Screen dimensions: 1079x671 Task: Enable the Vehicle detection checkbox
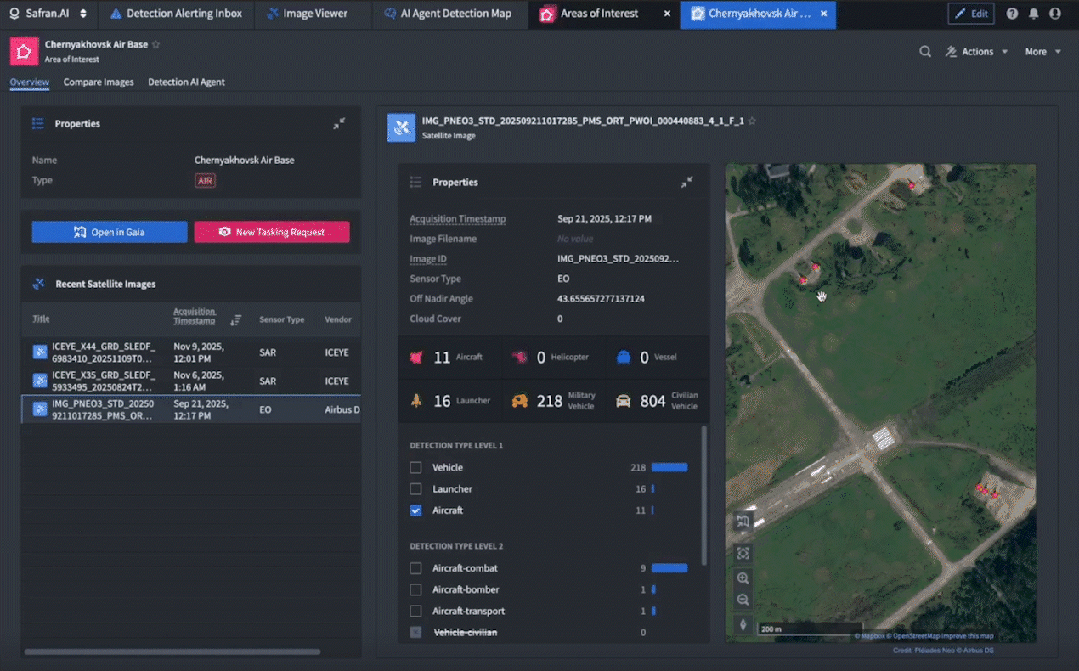[416, 467]
